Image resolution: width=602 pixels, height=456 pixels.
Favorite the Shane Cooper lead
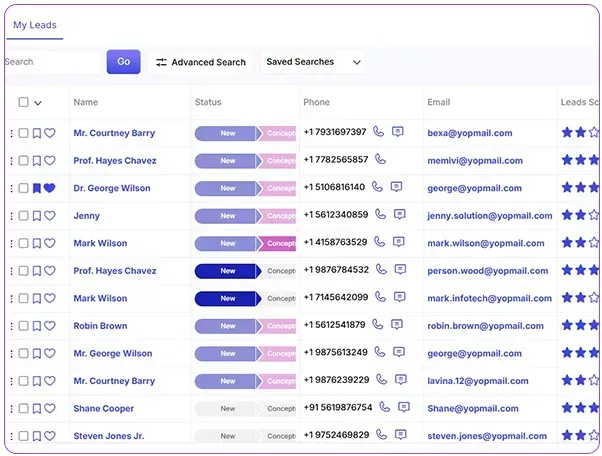coord(50,408)
